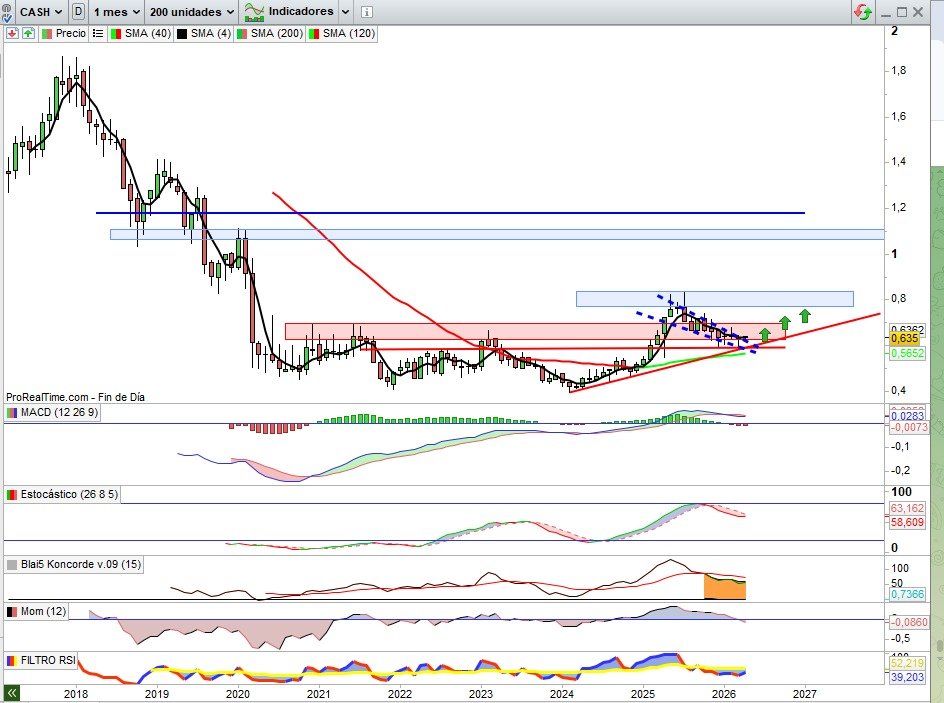Click the yellow 0,635 price label
Image resolution: width=944 pixels, height=703 pixels.
906,338
